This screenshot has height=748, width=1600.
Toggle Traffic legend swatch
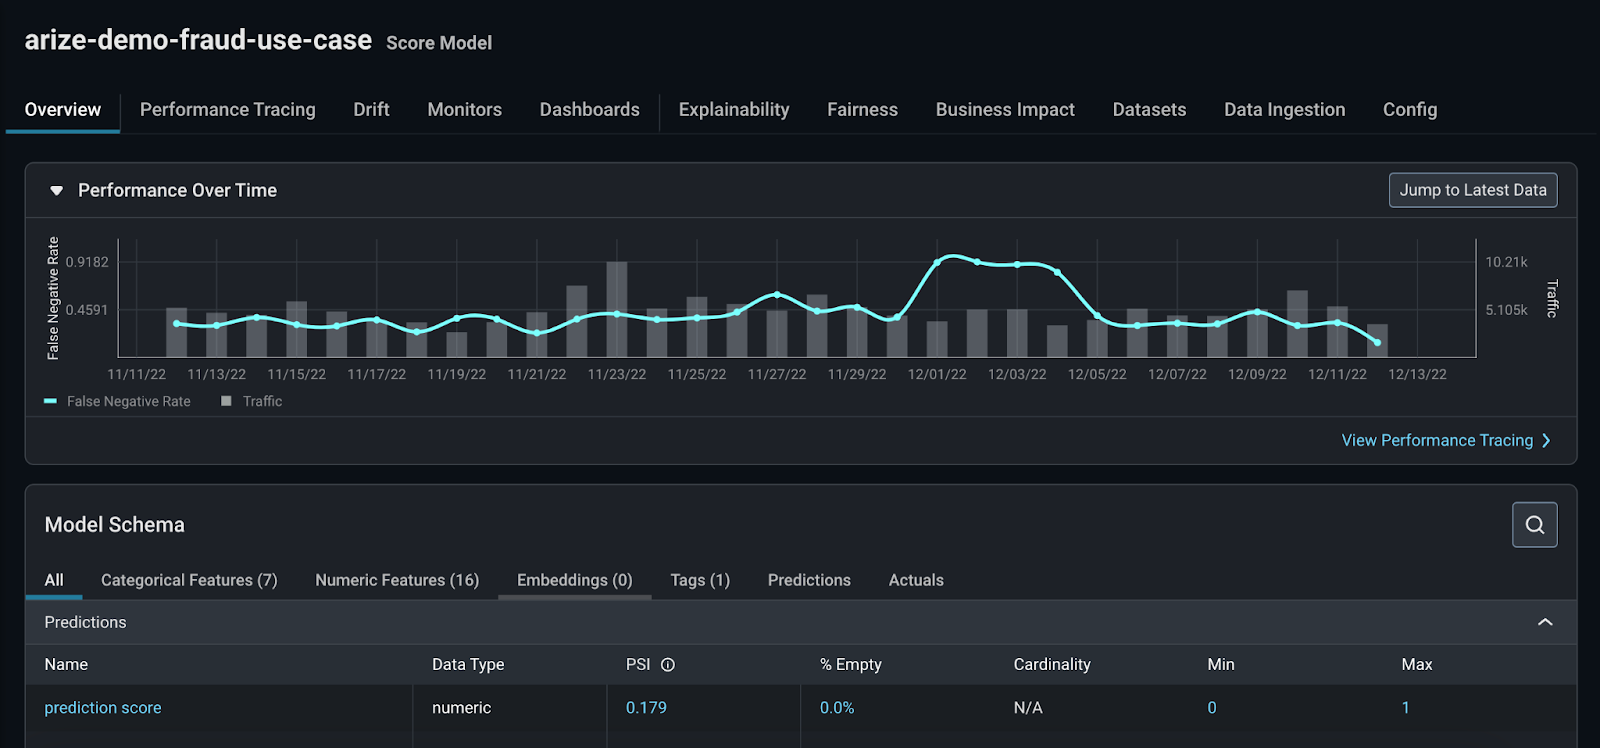tap(226, 401)
